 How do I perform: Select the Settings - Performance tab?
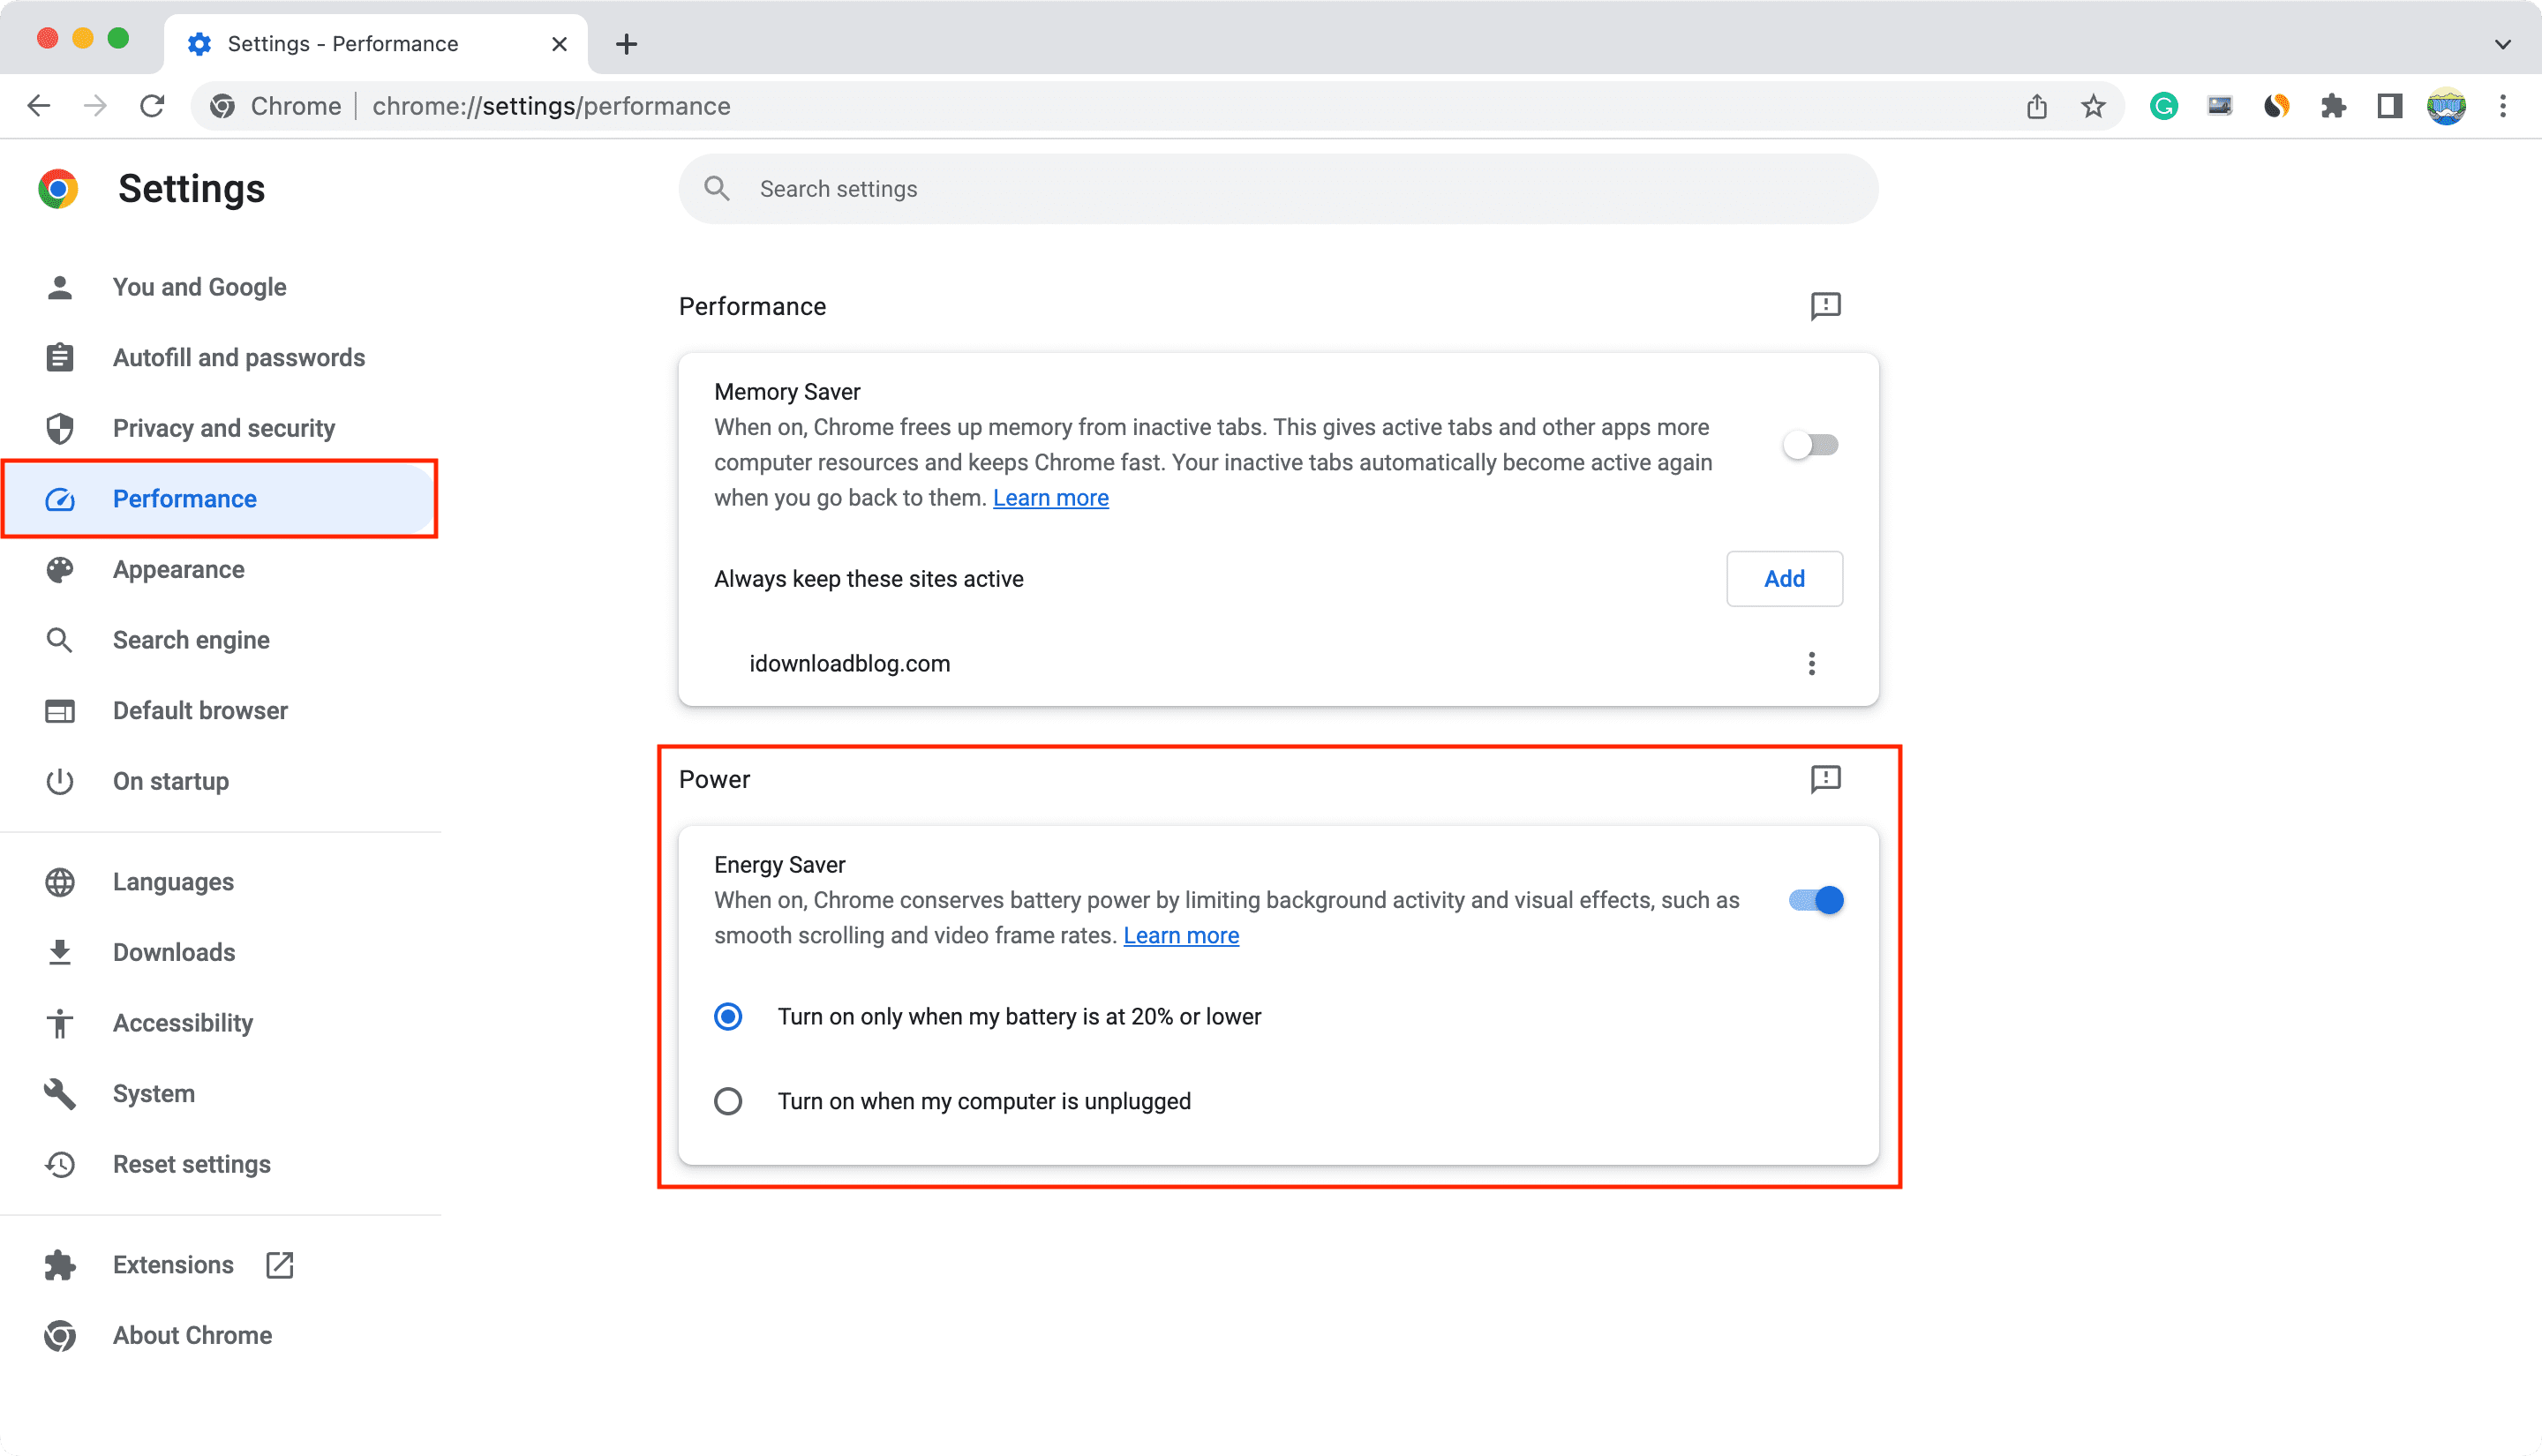coord(376,44)
